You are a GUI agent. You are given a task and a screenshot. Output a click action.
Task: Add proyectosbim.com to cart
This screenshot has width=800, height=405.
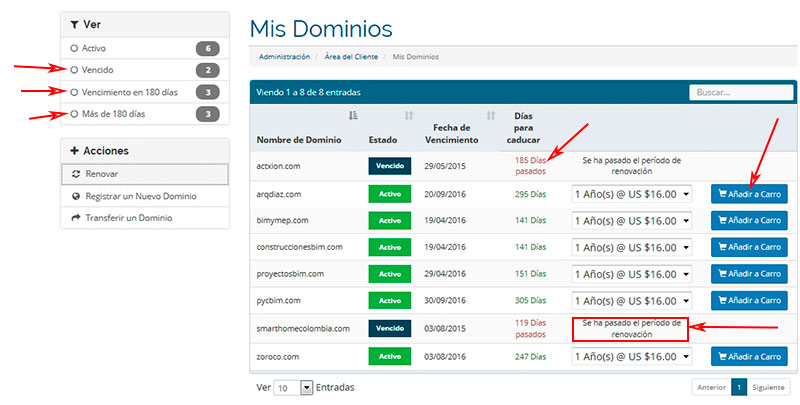coord(749,274)
